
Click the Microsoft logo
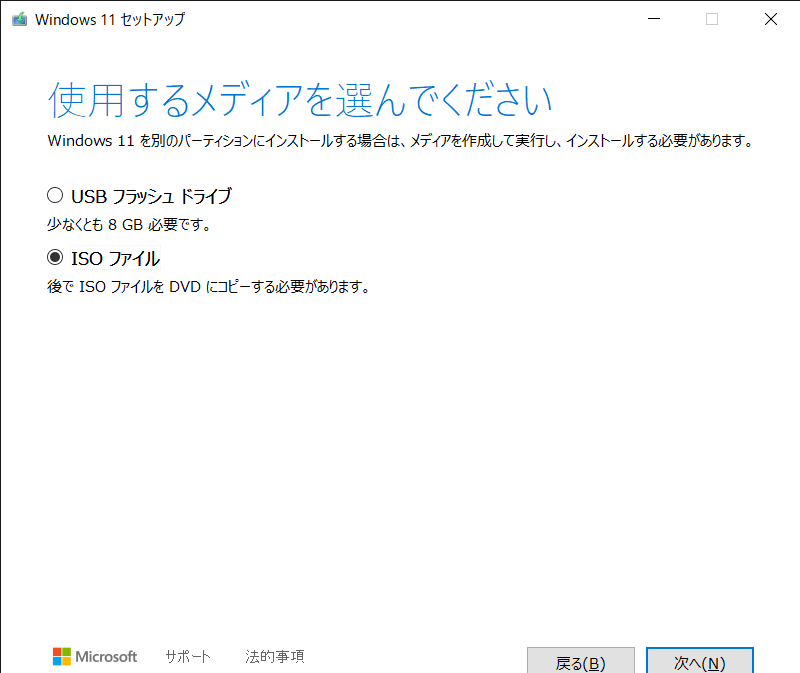point(95,656)
